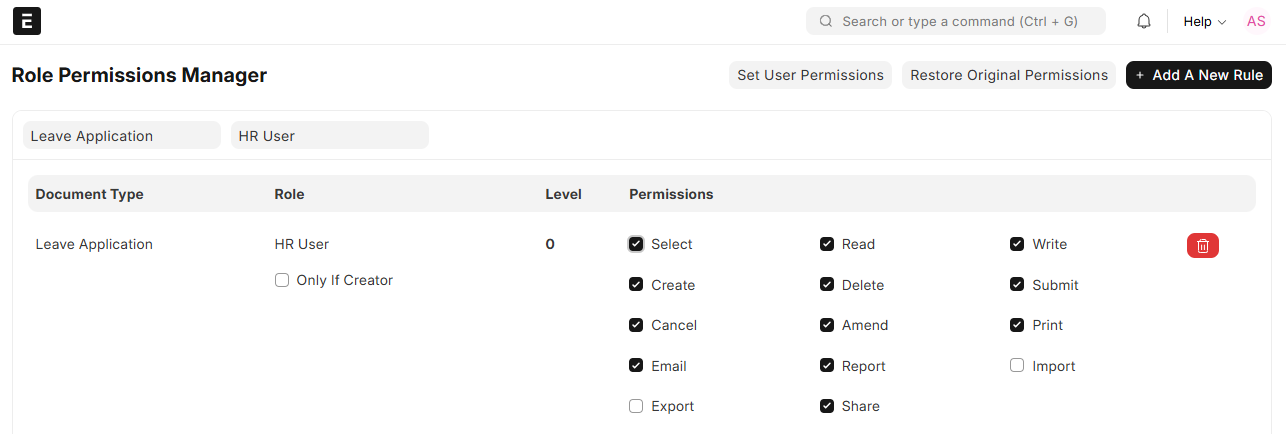
Task: Uncheck the Share permission checkbox
Action: 827,406
